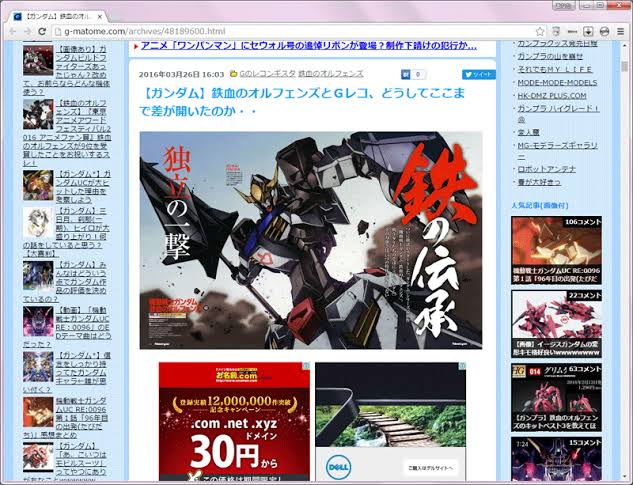The width and height of the screenshot is (633, 485).
Task: Select the 【ガンダム】鉄血のオル… browser tab
Action: 59,17
